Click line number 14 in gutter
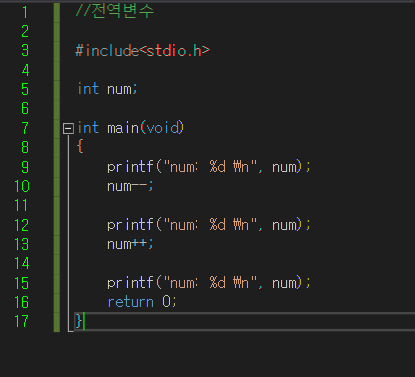This screenshot has height=377, width=415. [22, 263]
